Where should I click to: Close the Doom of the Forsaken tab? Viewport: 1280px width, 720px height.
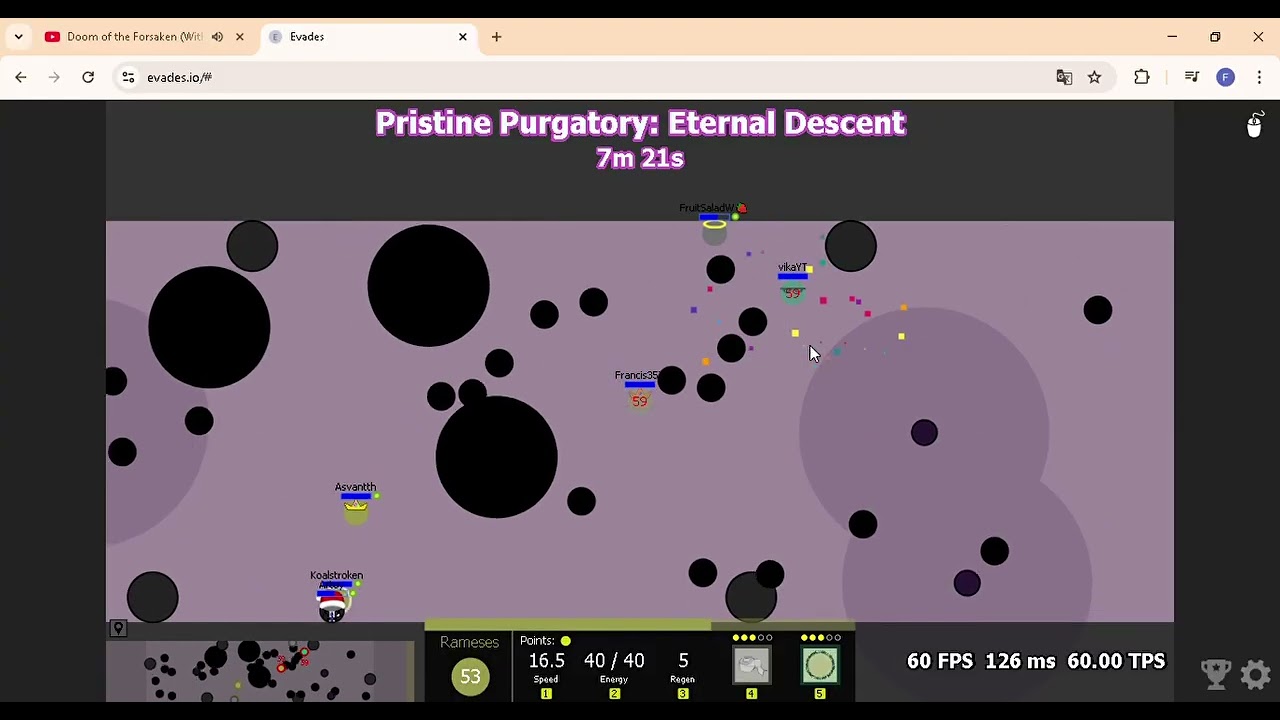coord(240,37)
